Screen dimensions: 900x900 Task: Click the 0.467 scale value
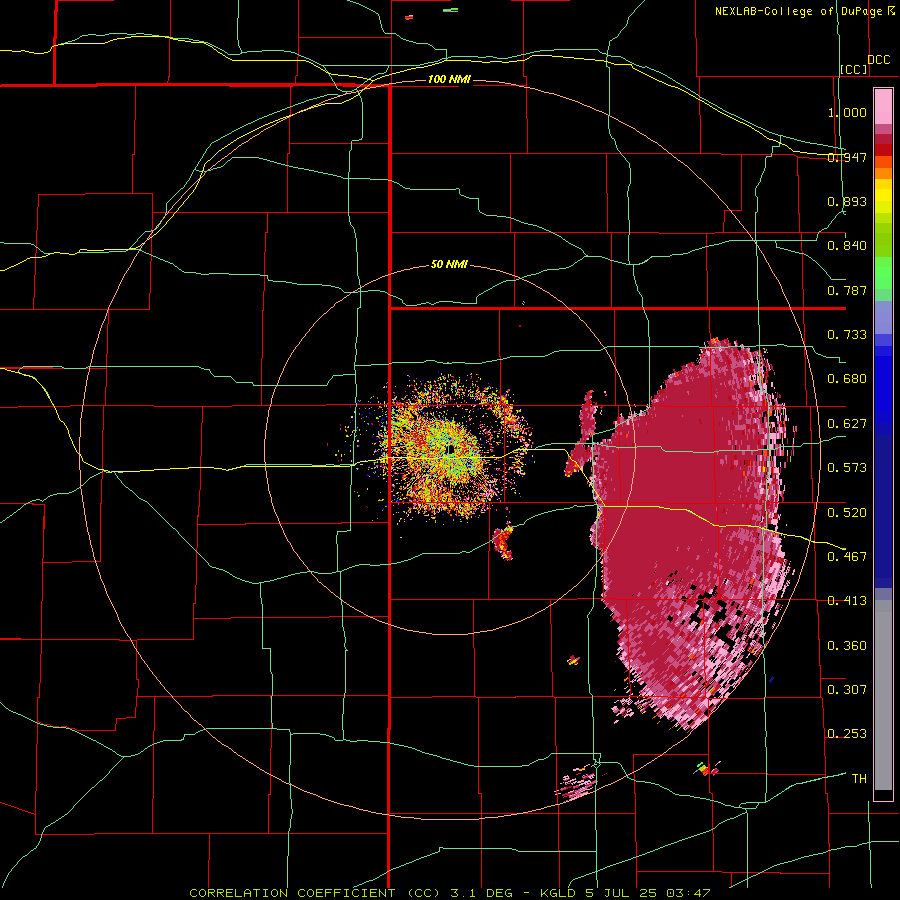tap(847, 556)
